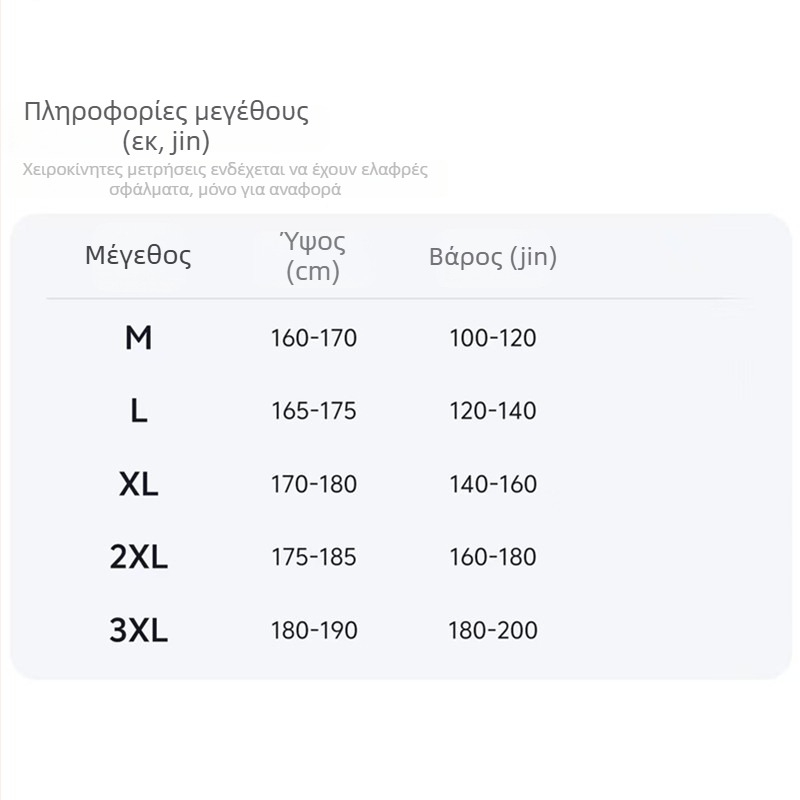800x800 pixels.
Task: Click the Βάρος (jin) column header
Action: [x=493, y=257]
